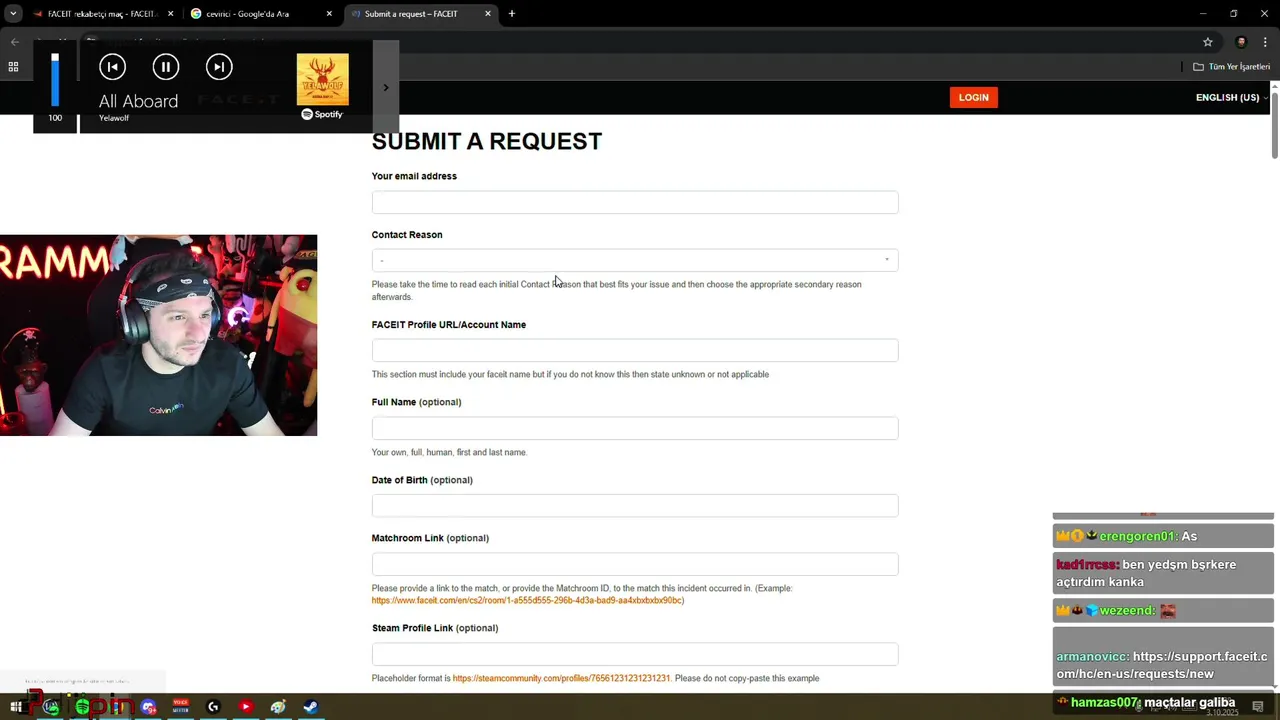Open the Windows Start menu
The height and width of the screenshot is (720, 1280).
(16, 707)
